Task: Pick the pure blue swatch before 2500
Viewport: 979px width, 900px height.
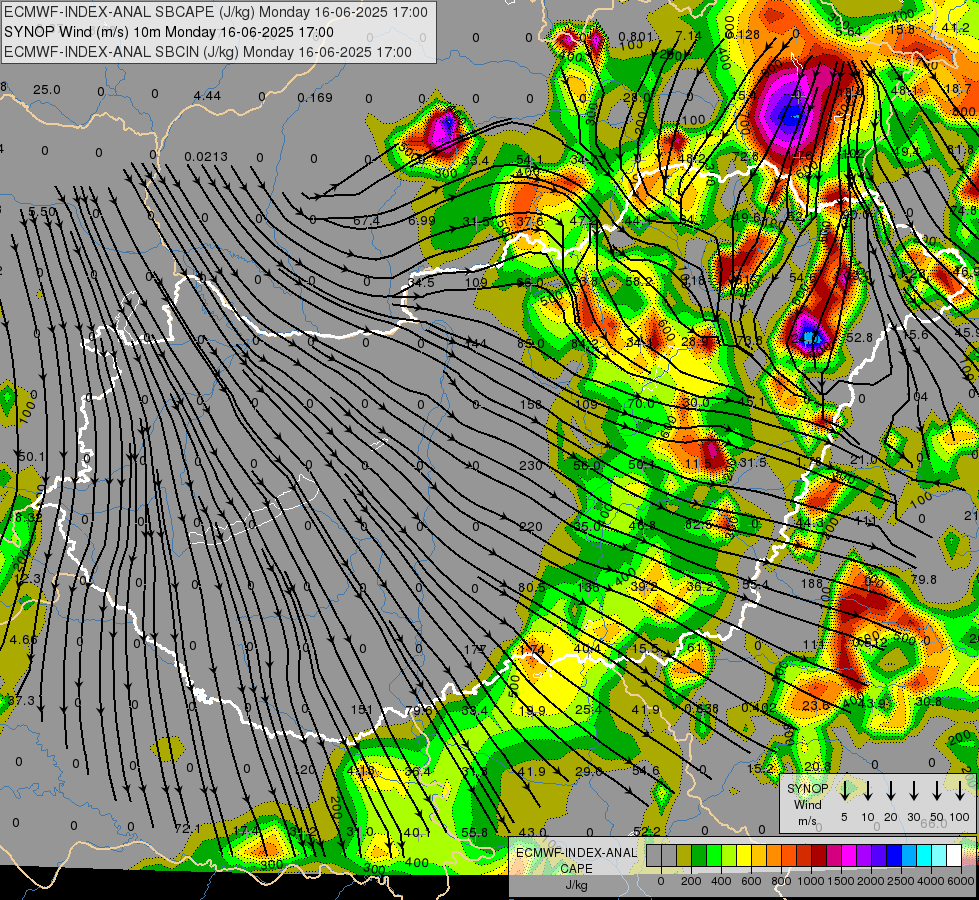Action: pos(893,856)
